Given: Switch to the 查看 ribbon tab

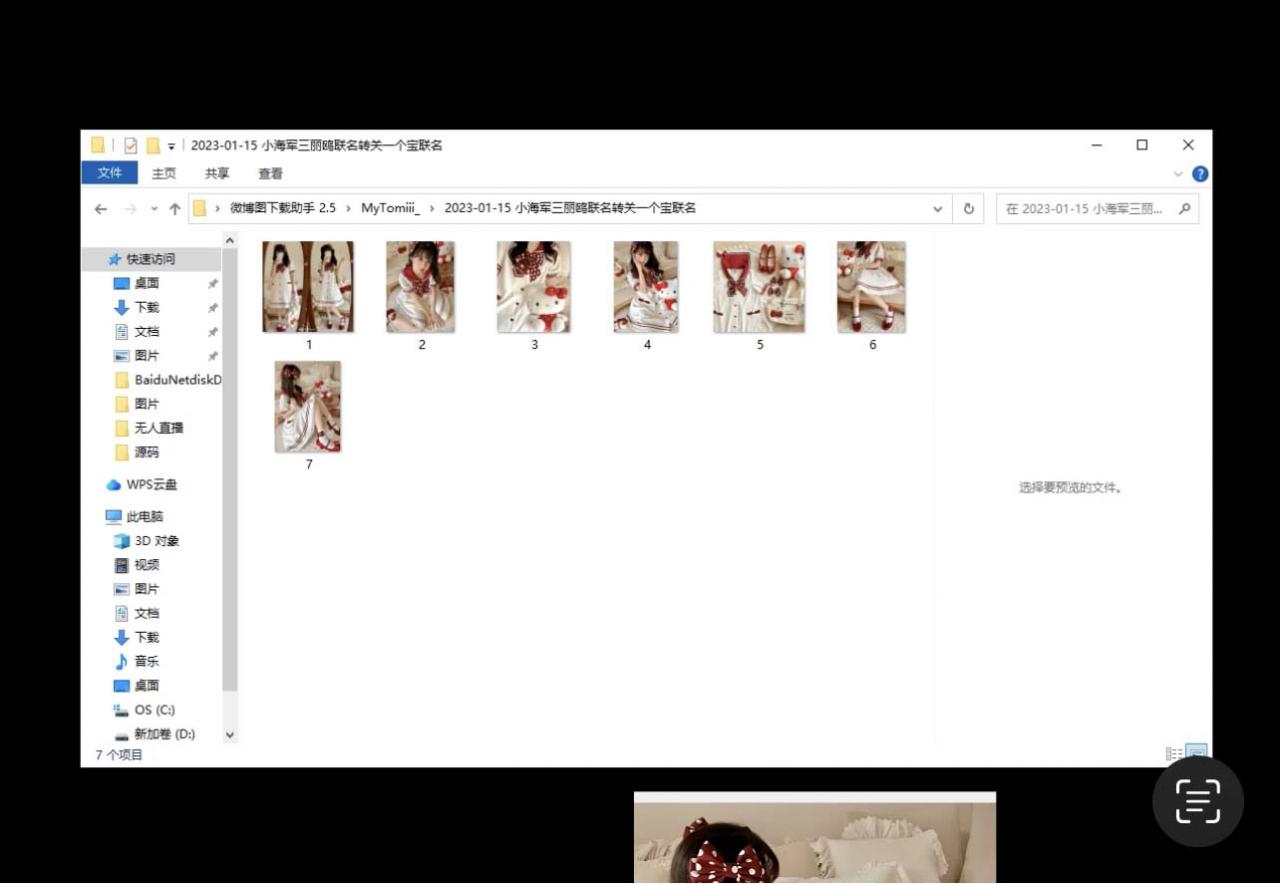Looking at the screenshot, I should 270,173.
